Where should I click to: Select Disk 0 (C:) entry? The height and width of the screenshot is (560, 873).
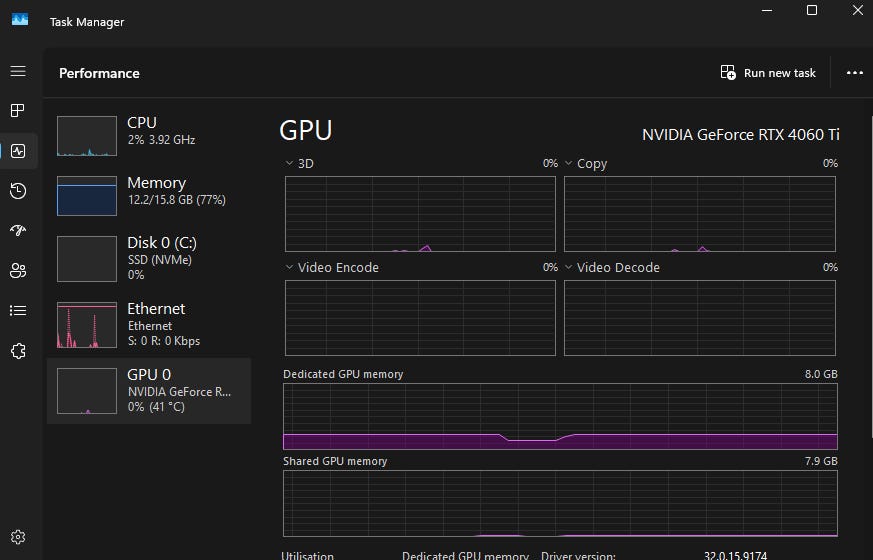coord(149,258)
